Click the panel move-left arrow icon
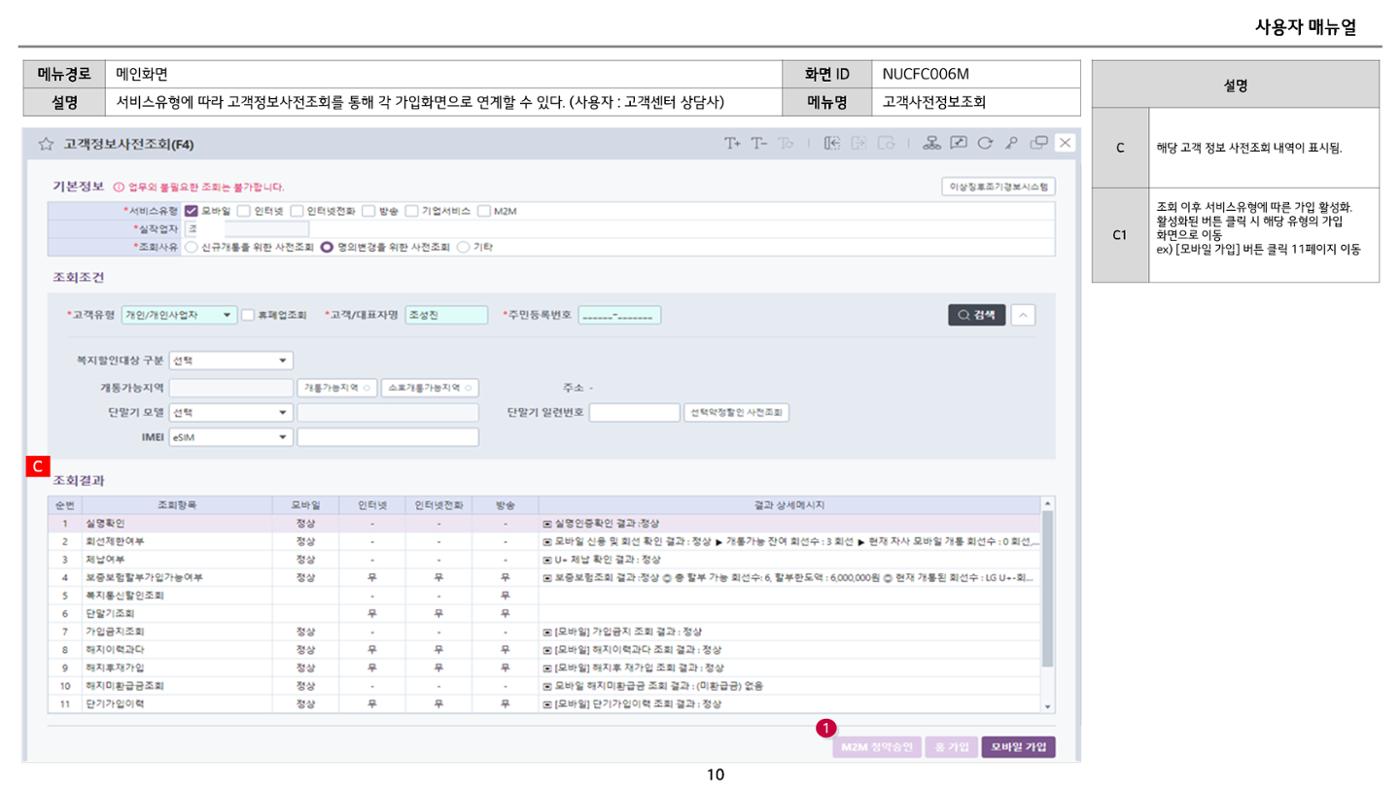Image resolution: width=1400 pixels, height=788 pixels. 831,144
